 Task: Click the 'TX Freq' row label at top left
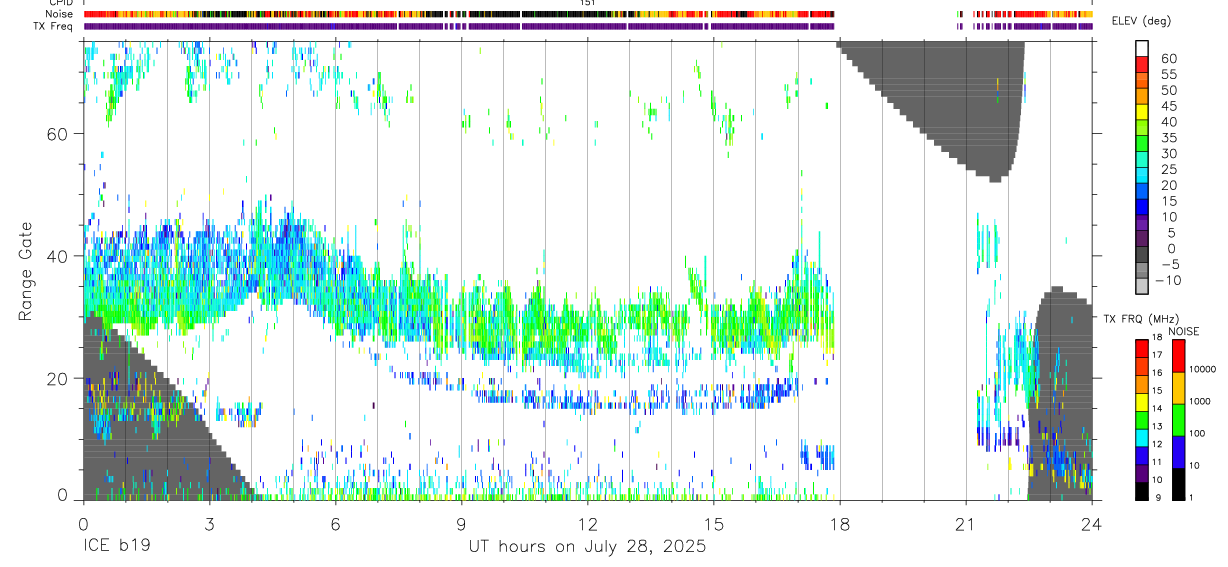pyautogui.click(x=54, y=26)
